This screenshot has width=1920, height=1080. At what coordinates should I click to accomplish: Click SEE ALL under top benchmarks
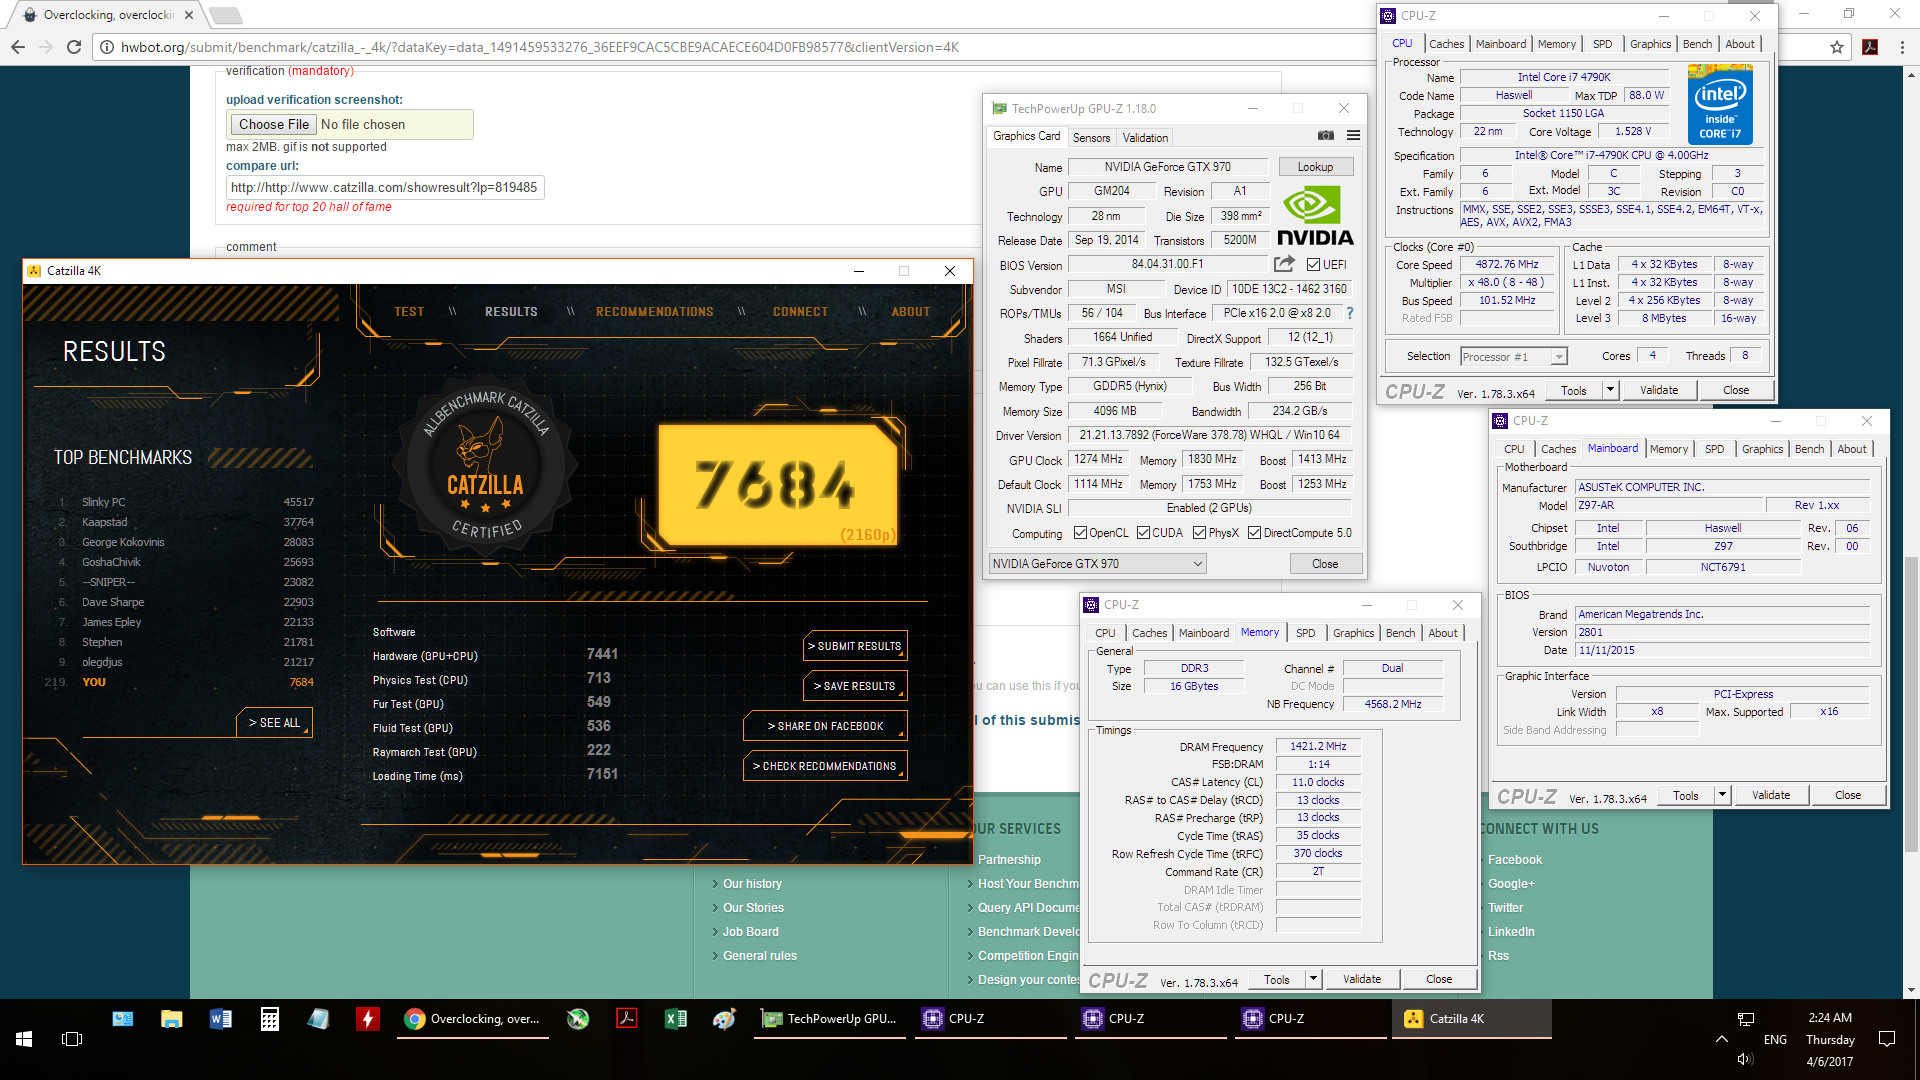coord(274,722)
